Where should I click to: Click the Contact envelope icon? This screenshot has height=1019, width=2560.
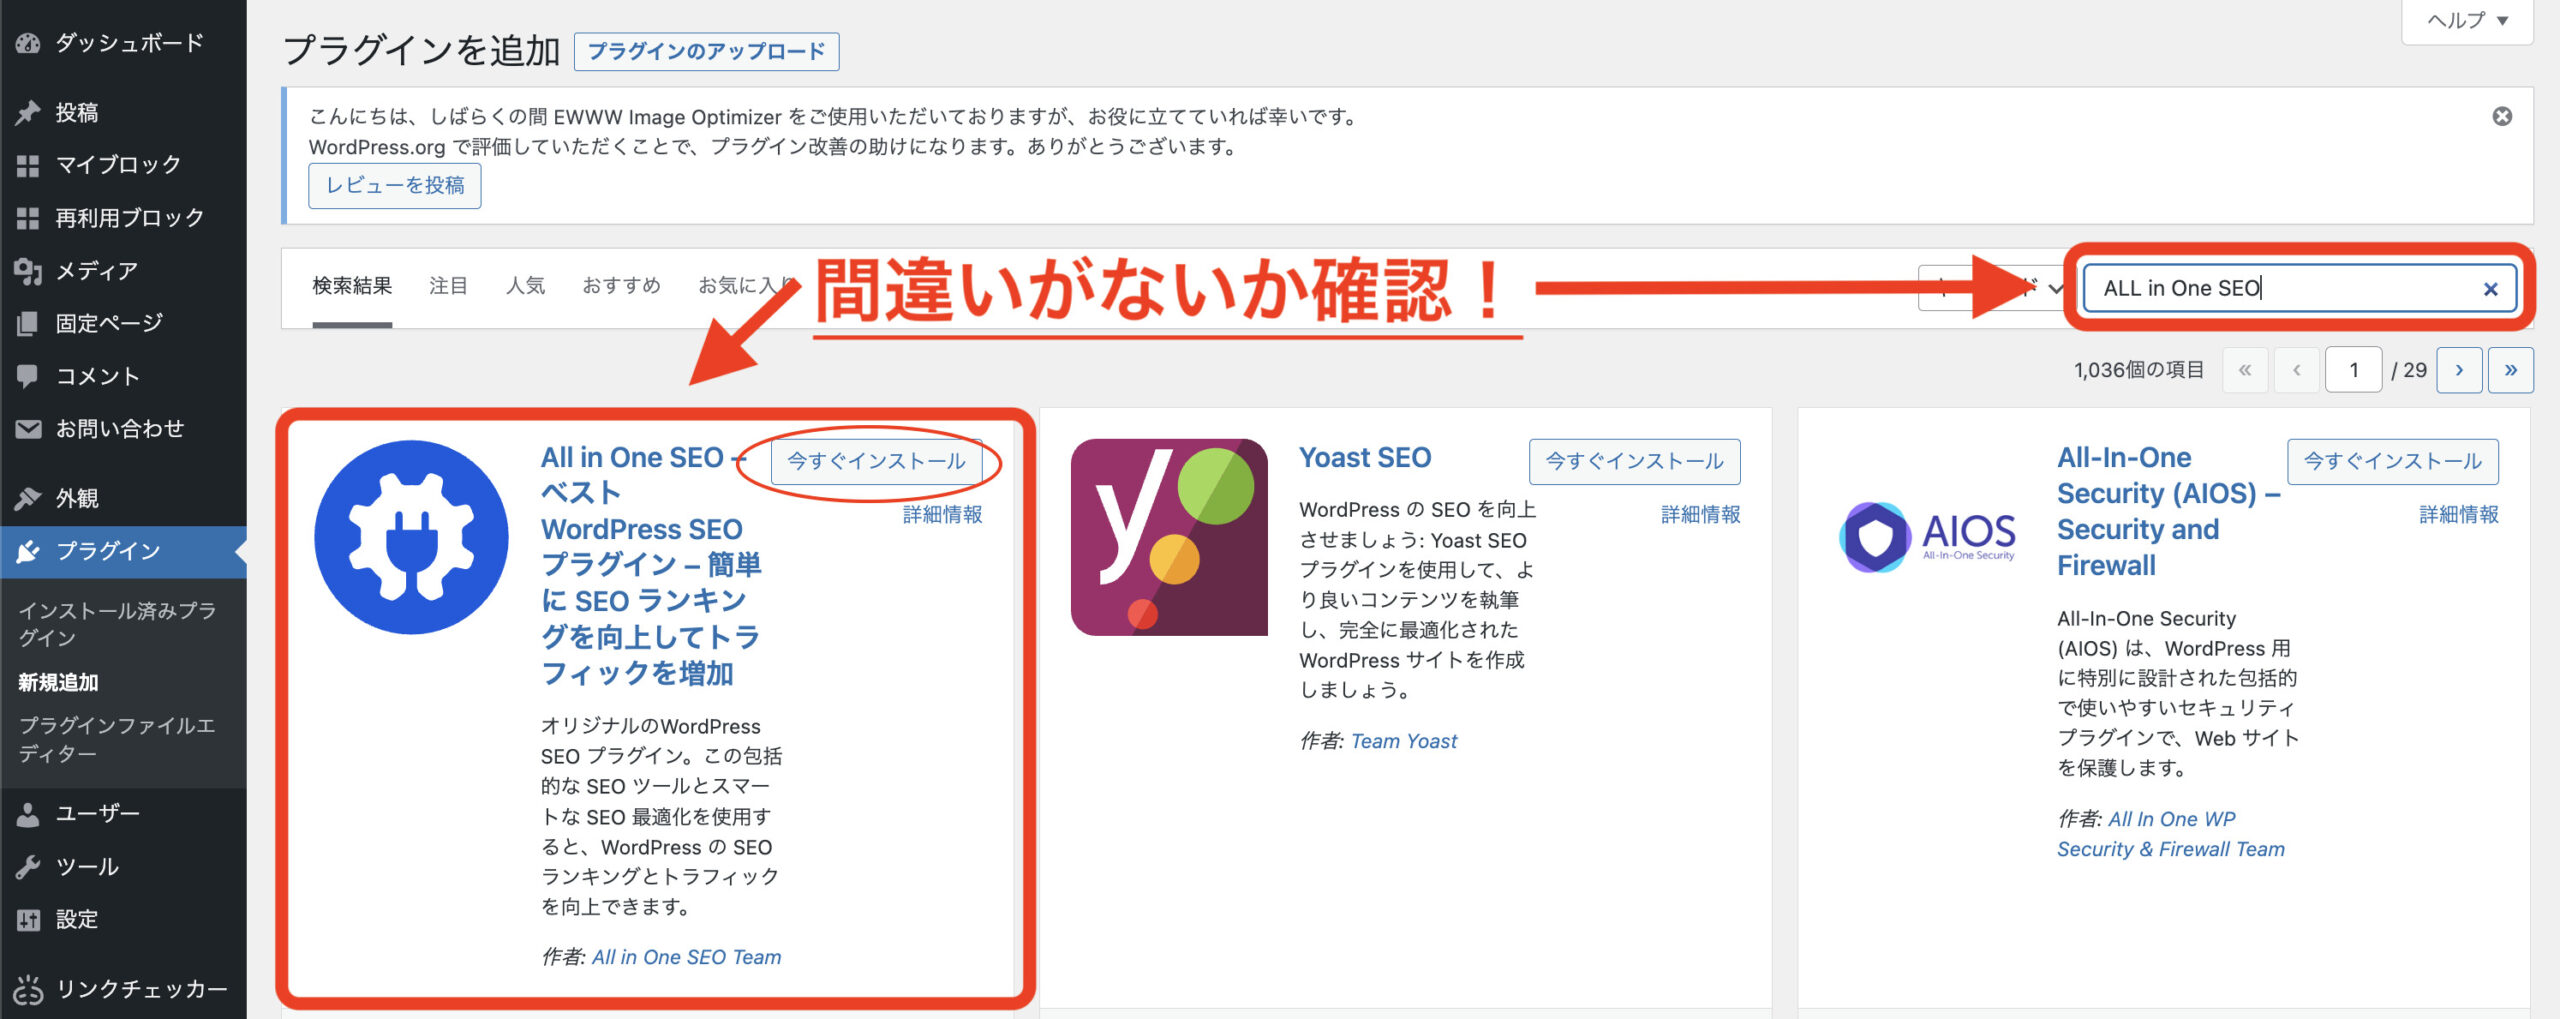[28, 429]
